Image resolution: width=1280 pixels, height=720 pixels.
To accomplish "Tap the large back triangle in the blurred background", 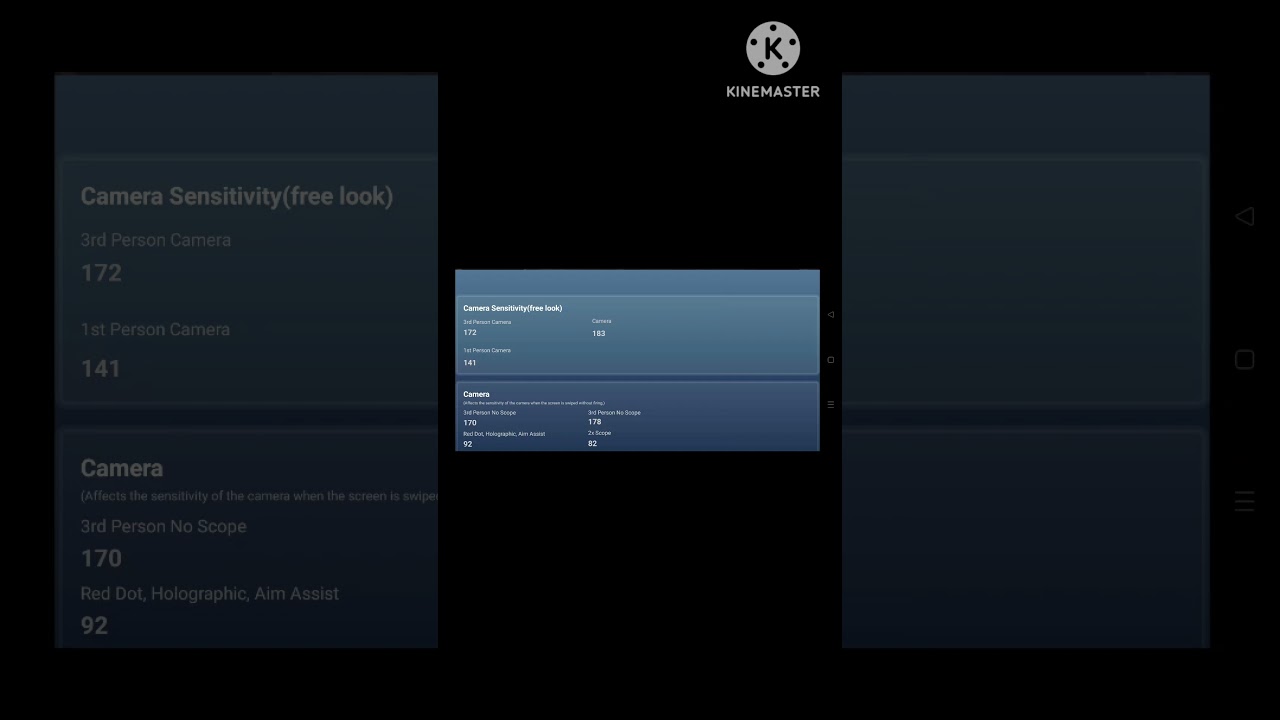I will tap(1244, 216).
